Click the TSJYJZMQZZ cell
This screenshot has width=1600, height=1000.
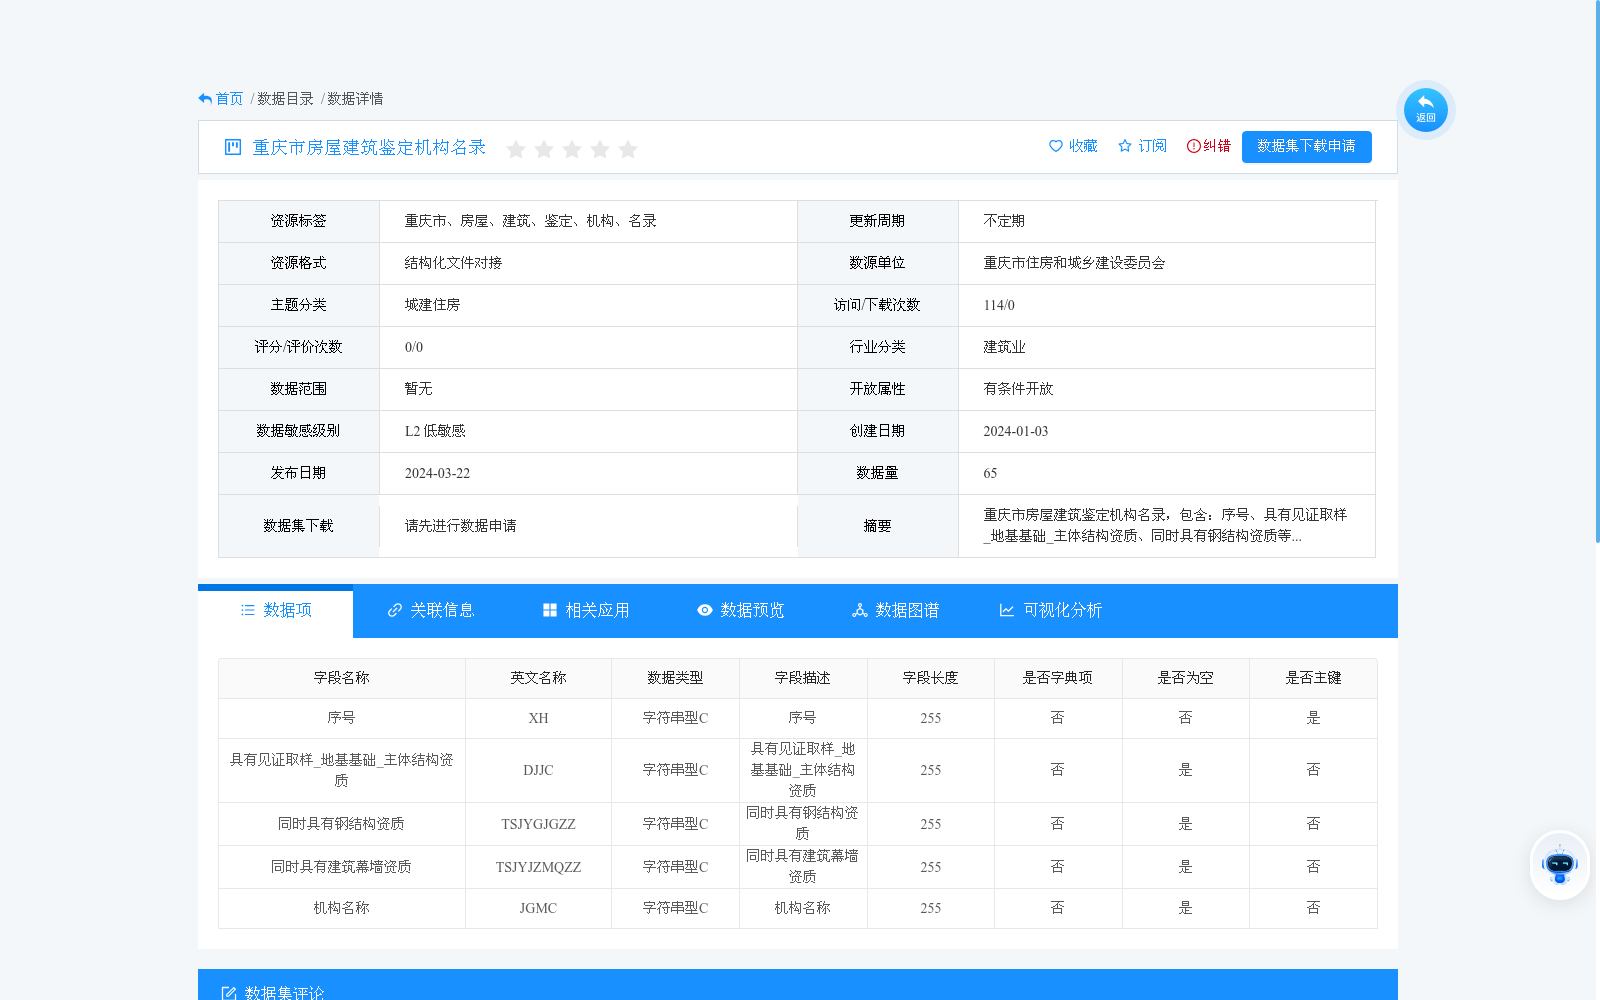pyautogui.click(x=538, y=867)
